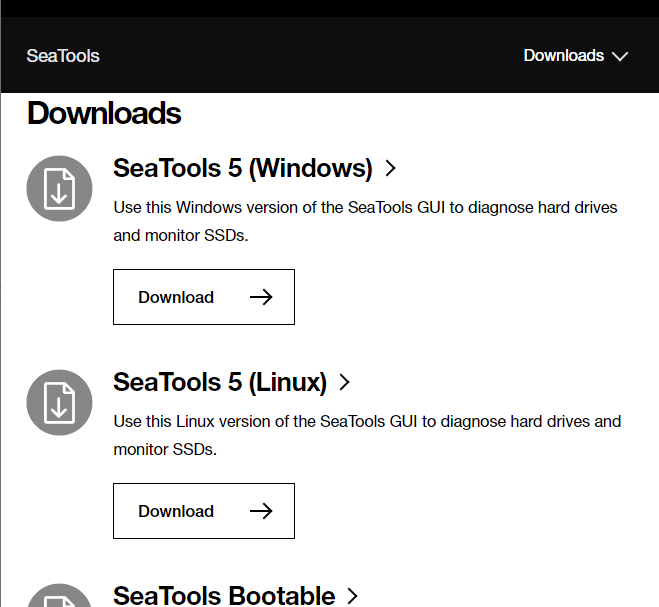Open the Downloads dropdown in header
The height and width of the screenshot is (607, 659).
pyautogui.click(x=575, y=55)
